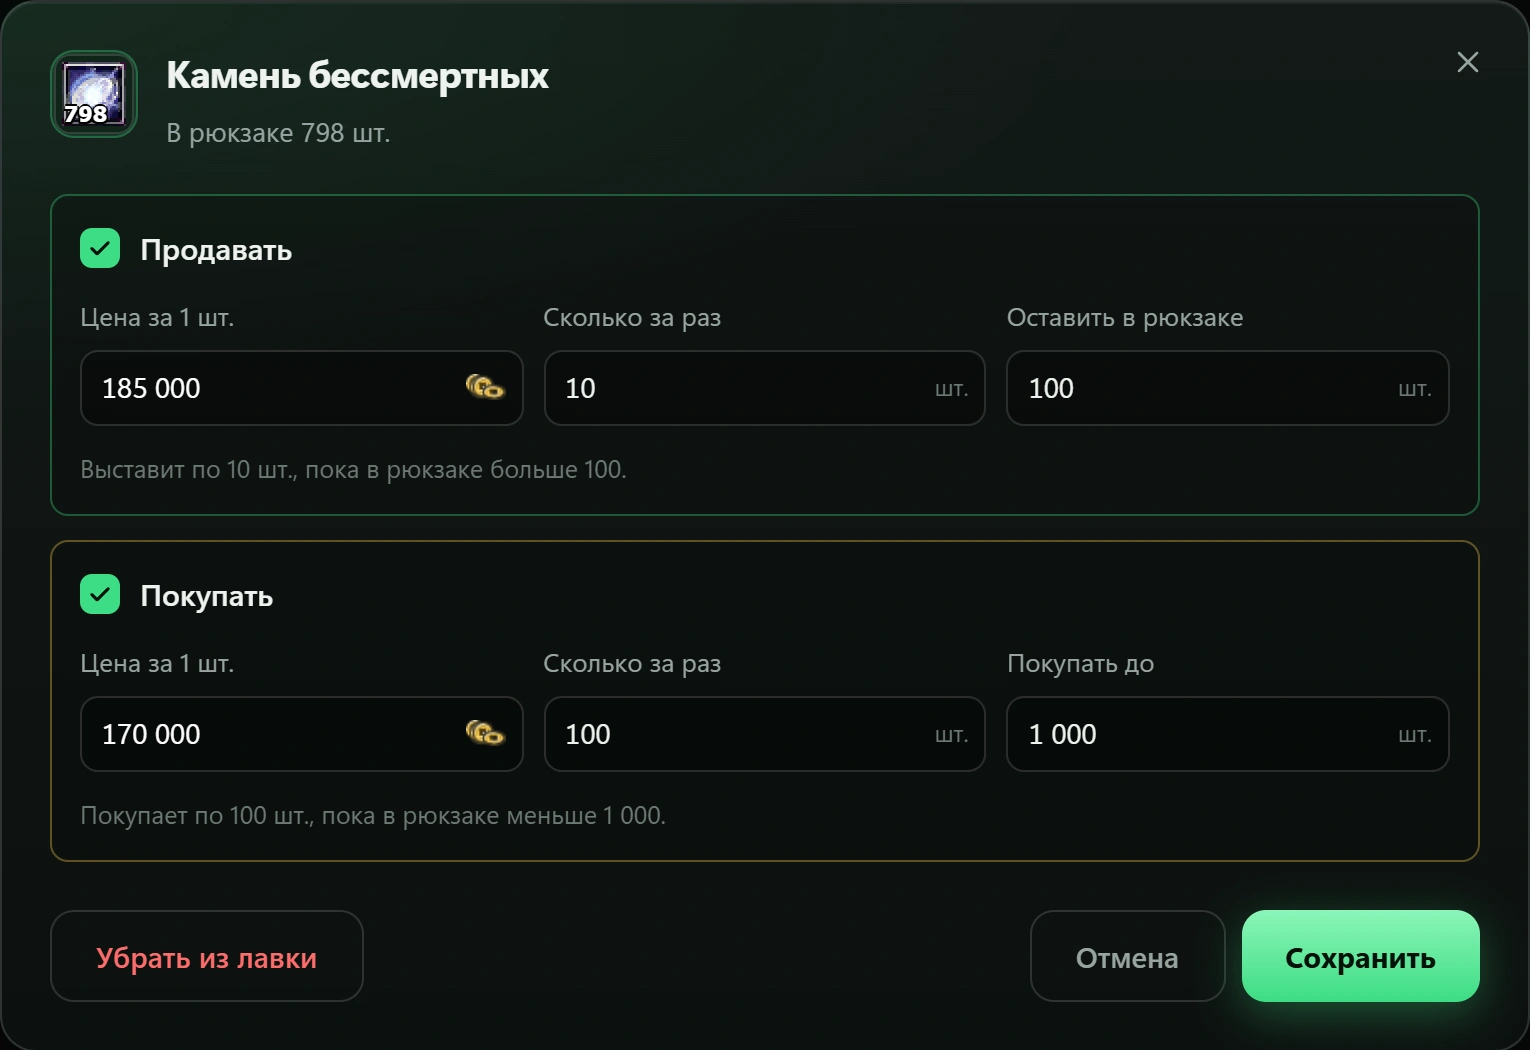
Task: Focus the Оставить в рюкзаке field
Action: click(1227, 388)
